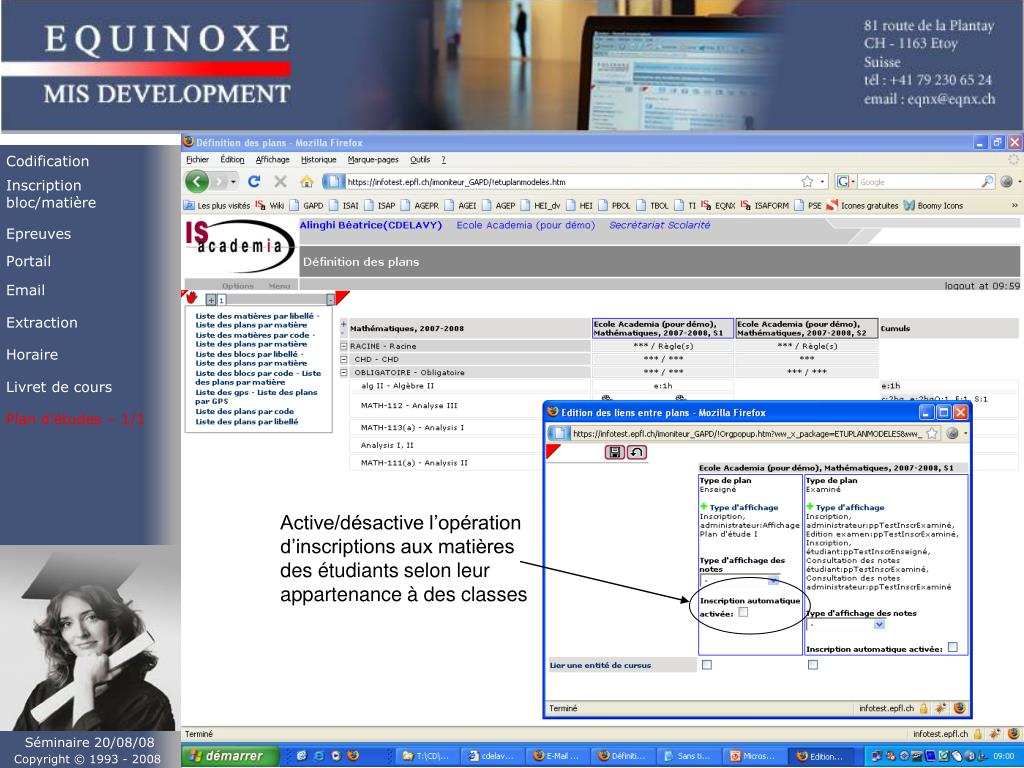Click the Save floppy-disk icon in the popup
Viewport: 1024px width, 768px height.
click(x=615, y=452)
